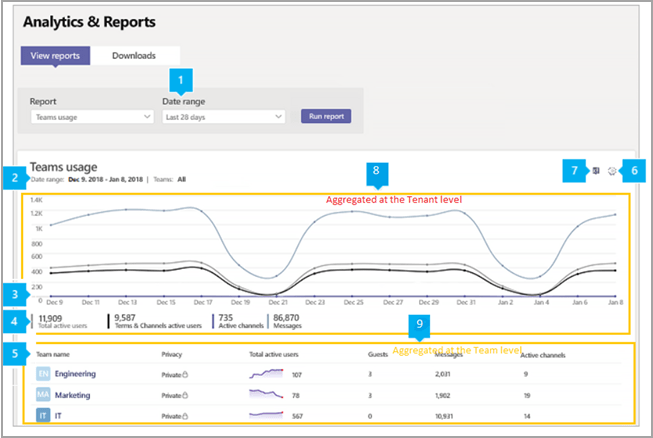Switch to the View reports tab
The height and width of the screenshot is (438, 653).
(55, 55)
